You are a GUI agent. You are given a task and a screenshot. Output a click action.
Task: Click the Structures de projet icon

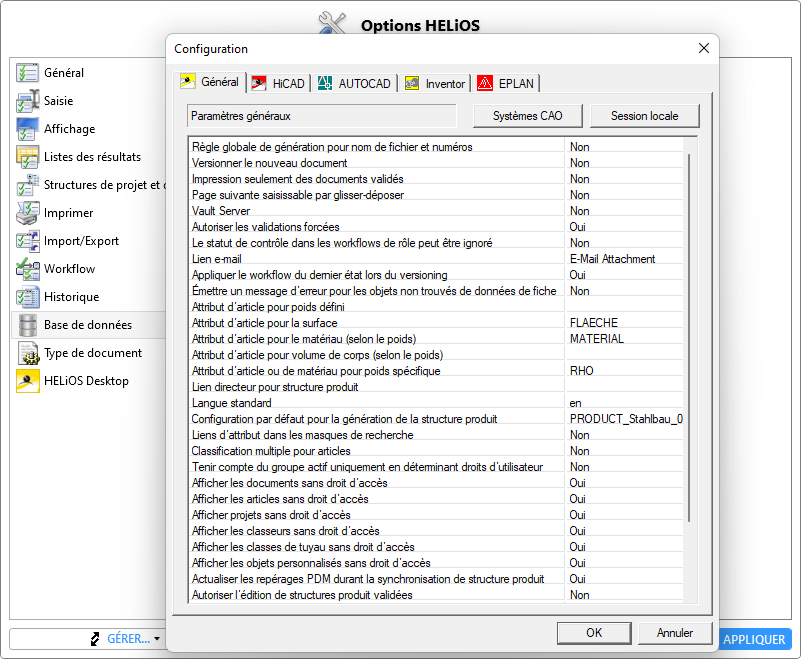pos(28,185)
